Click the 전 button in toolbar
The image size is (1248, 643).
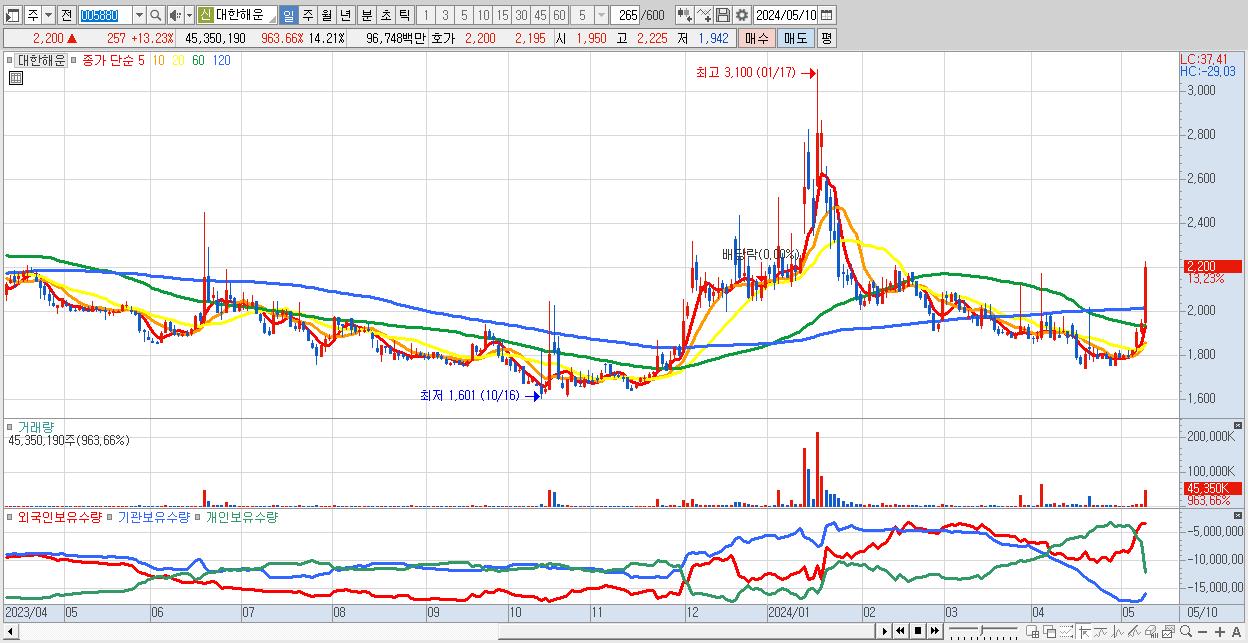point(66,15)
